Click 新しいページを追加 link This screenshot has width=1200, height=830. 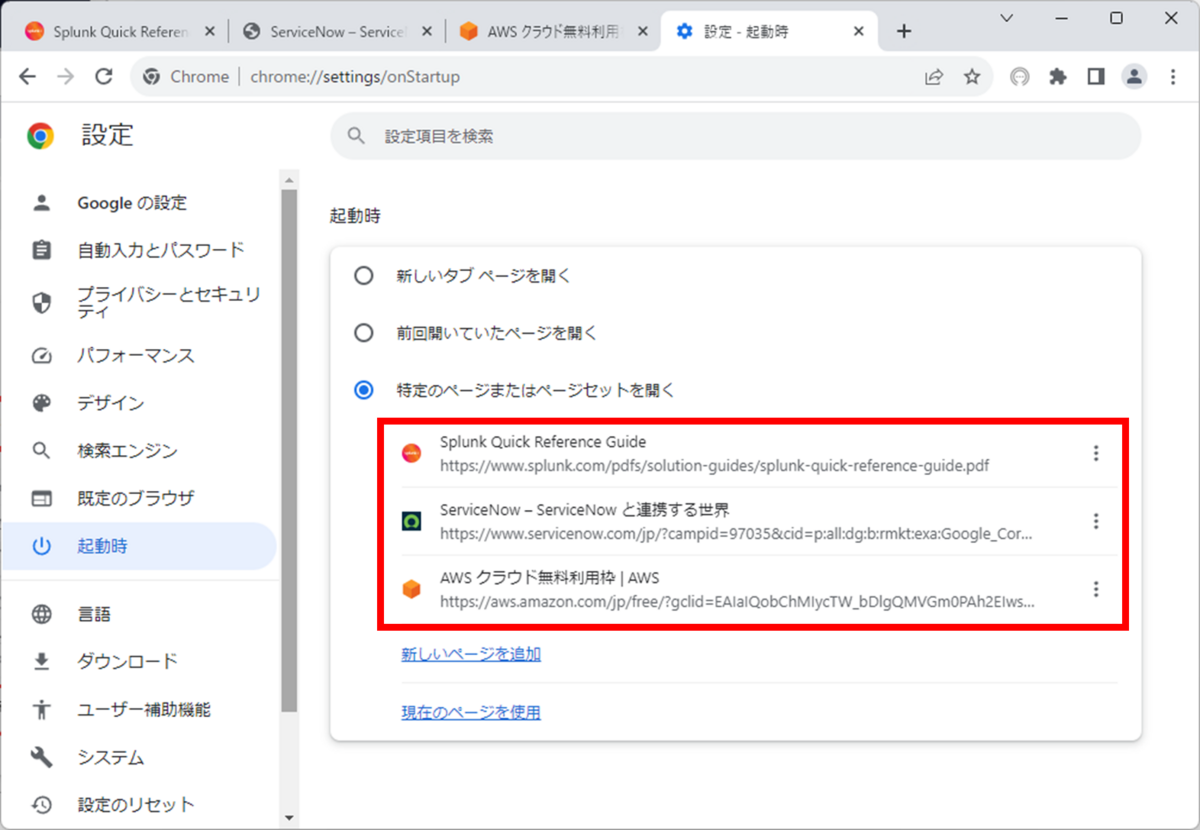tap(471, 654)
